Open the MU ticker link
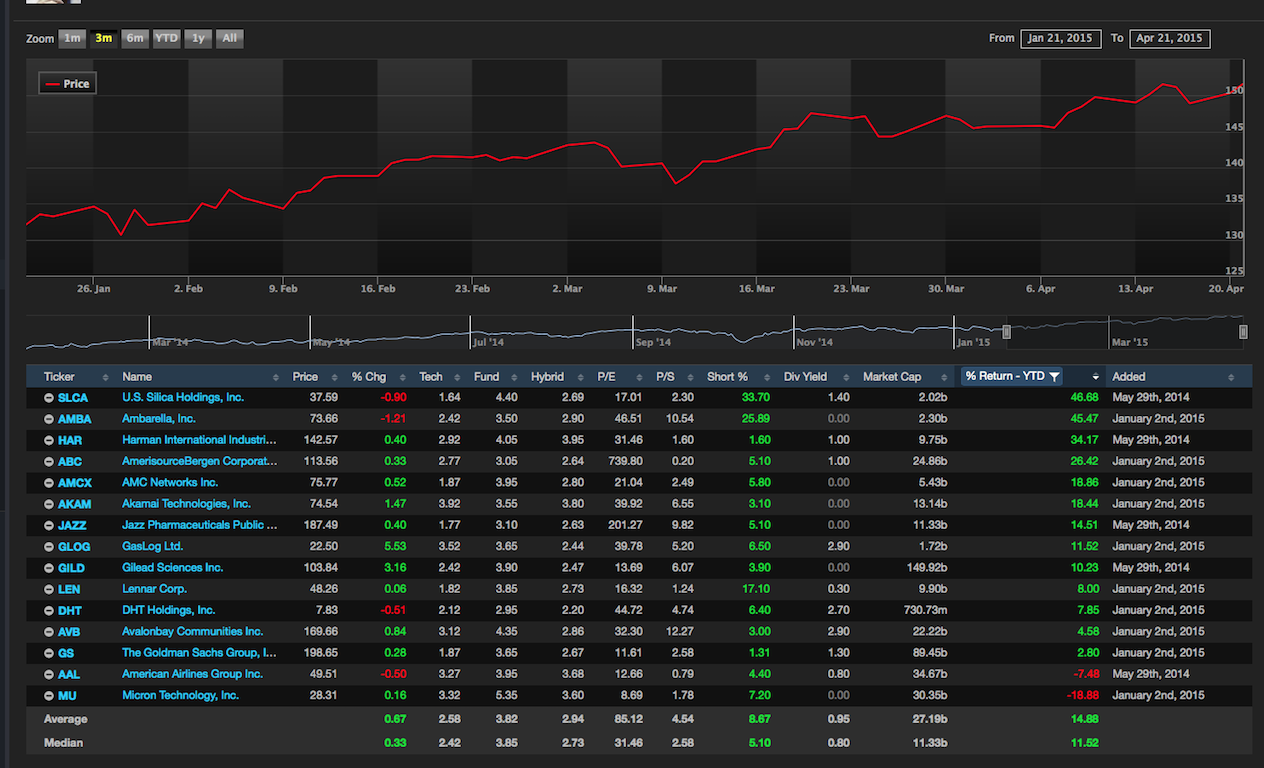This screenshot has width=1264, height=768. (x=67, y=695)
